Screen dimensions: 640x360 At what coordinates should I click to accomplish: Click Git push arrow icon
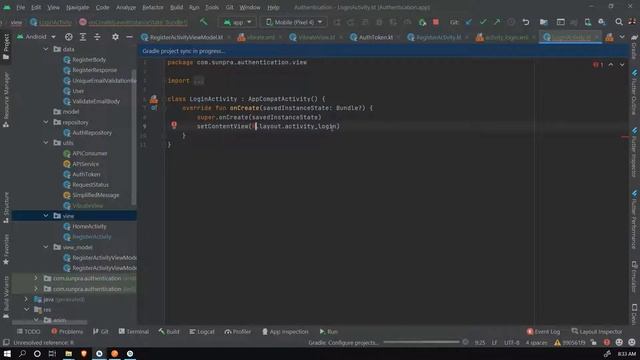click(497, 22)
